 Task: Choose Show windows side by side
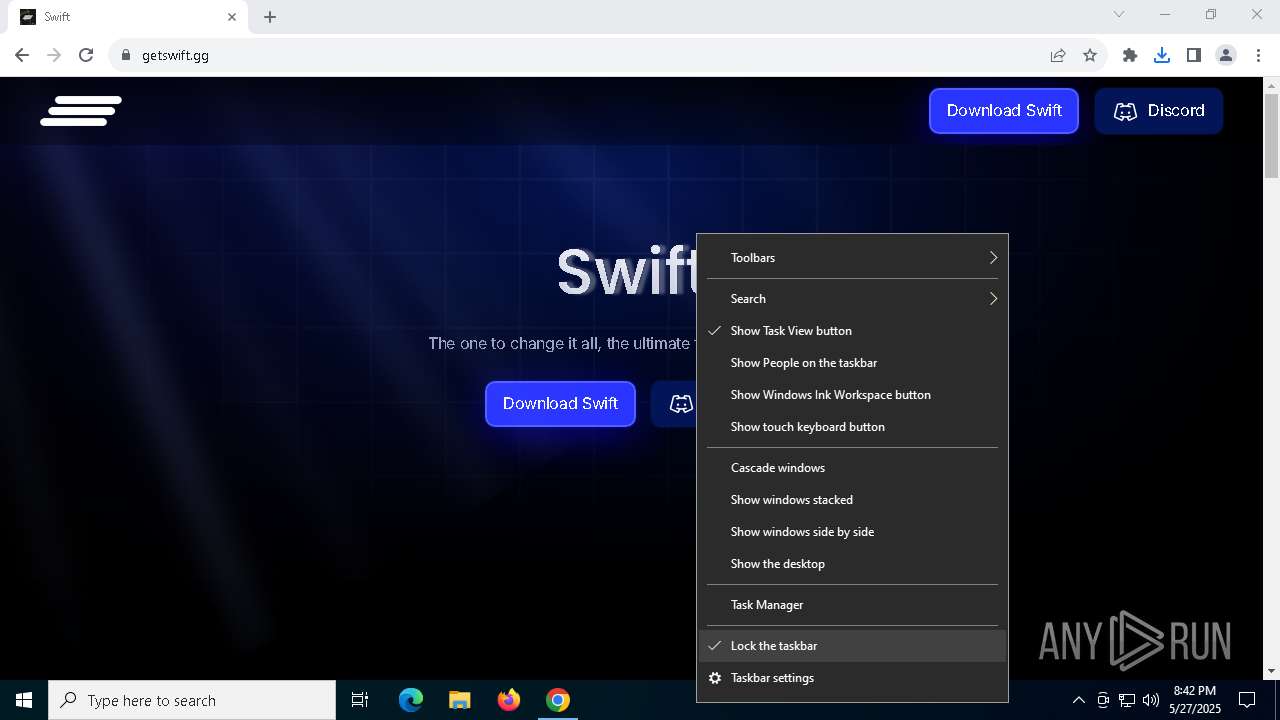[852, 532]
